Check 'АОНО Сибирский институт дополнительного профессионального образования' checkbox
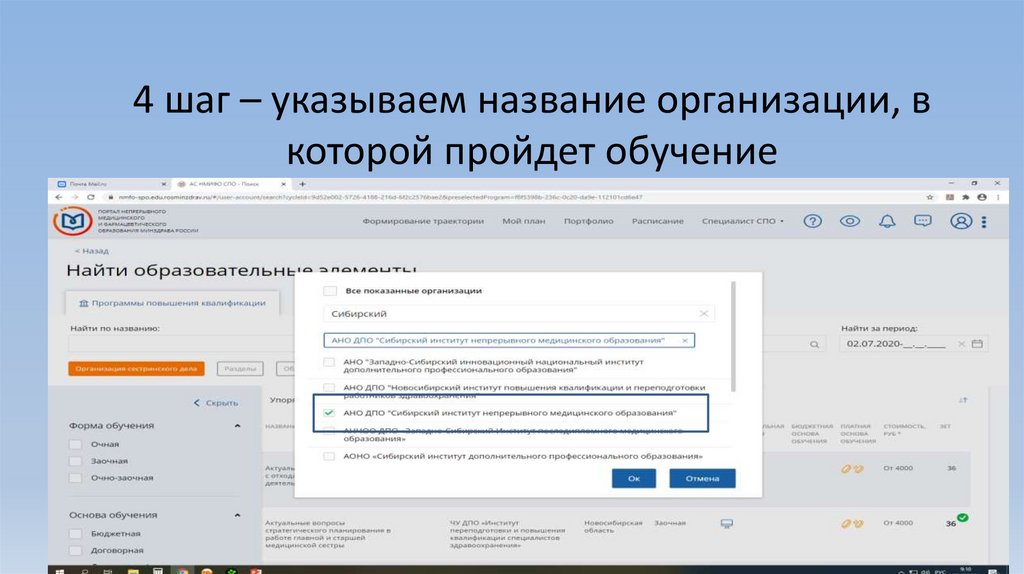This screenshot has height=574, width=1024. [329, 456]
